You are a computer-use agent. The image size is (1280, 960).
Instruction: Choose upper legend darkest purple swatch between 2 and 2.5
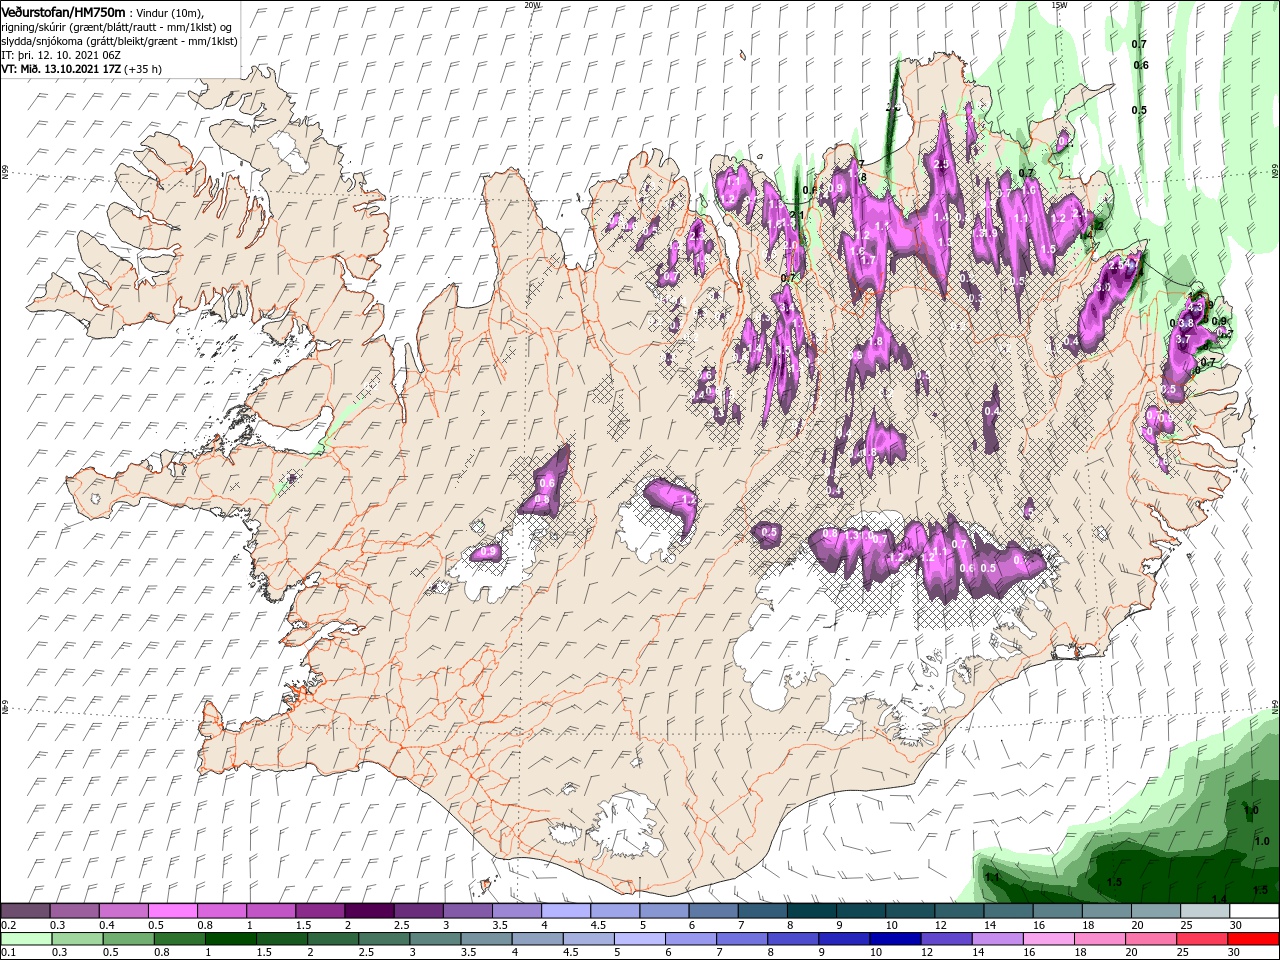tap(369, 911)
